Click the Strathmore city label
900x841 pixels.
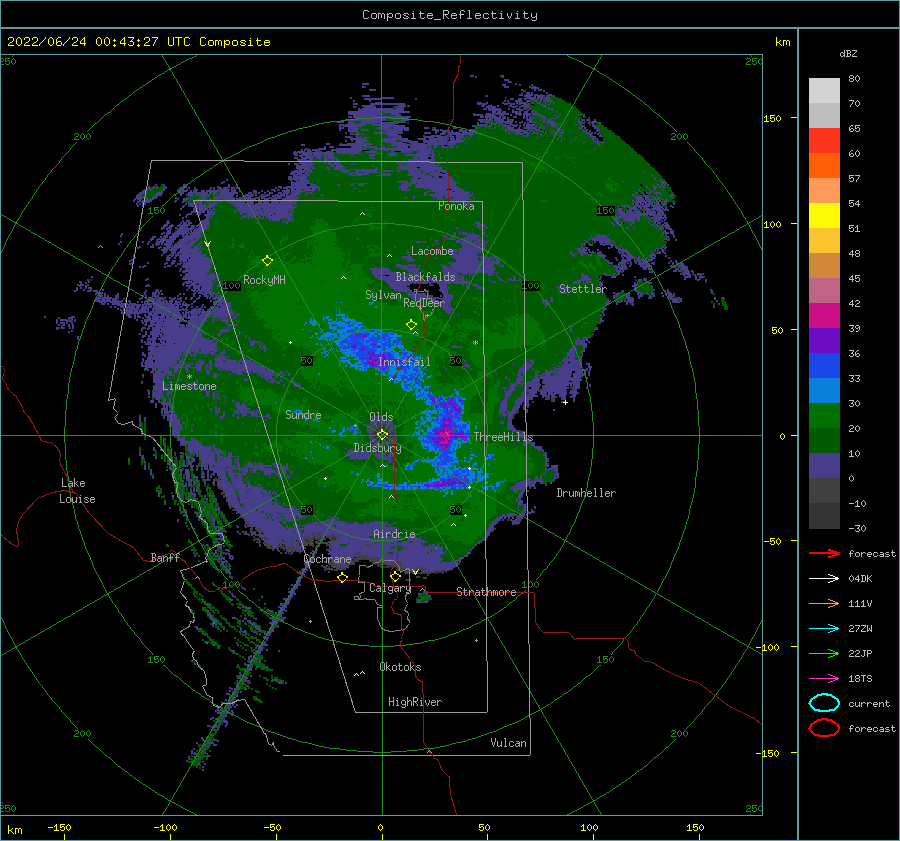486,592
